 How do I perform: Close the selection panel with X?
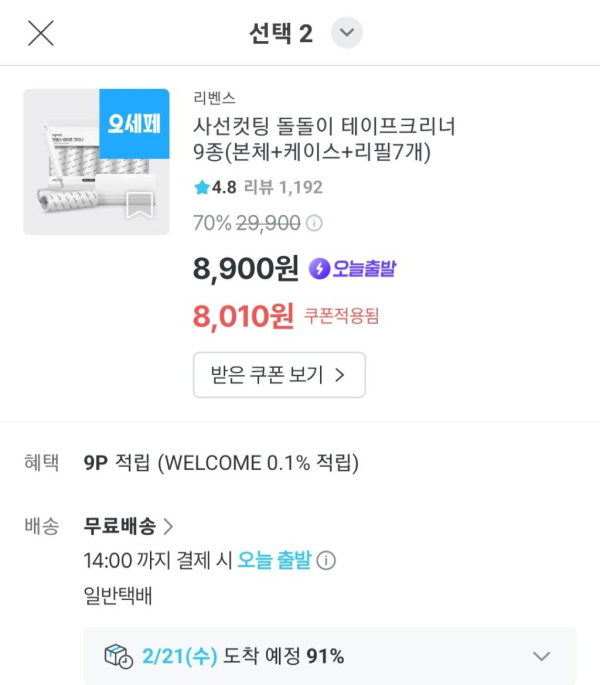click(x=40, y=33)
